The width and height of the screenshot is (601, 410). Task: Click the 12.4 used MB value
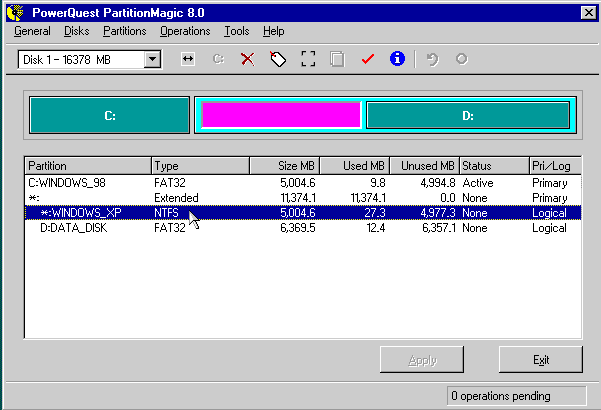[376, 228]
